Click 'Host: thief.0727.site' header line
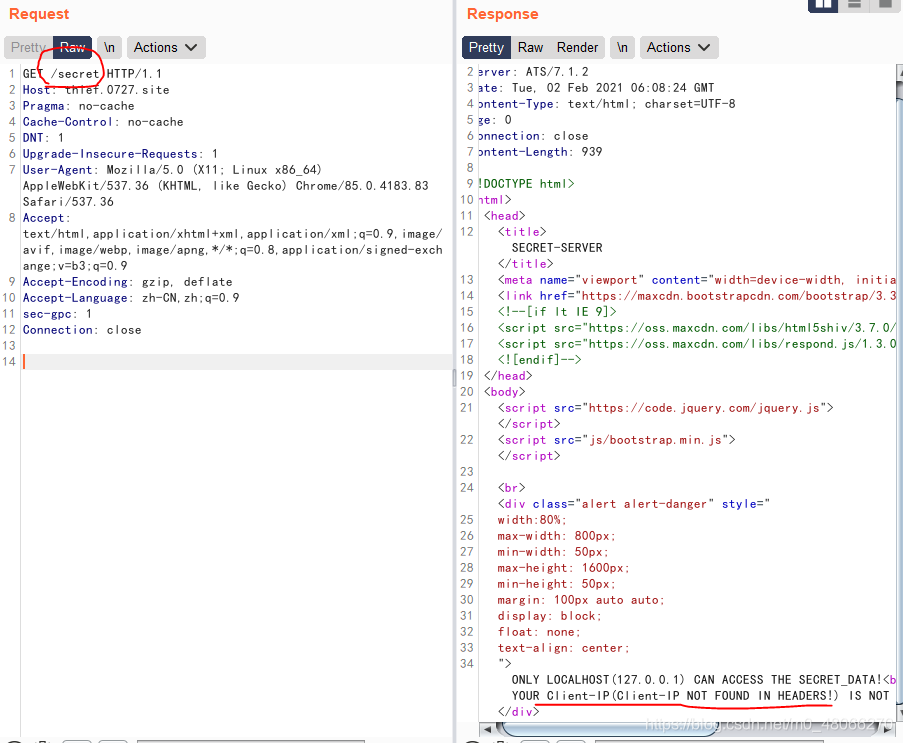The height and width of the screenshot is (743, 903). click(x=96, y=90)
